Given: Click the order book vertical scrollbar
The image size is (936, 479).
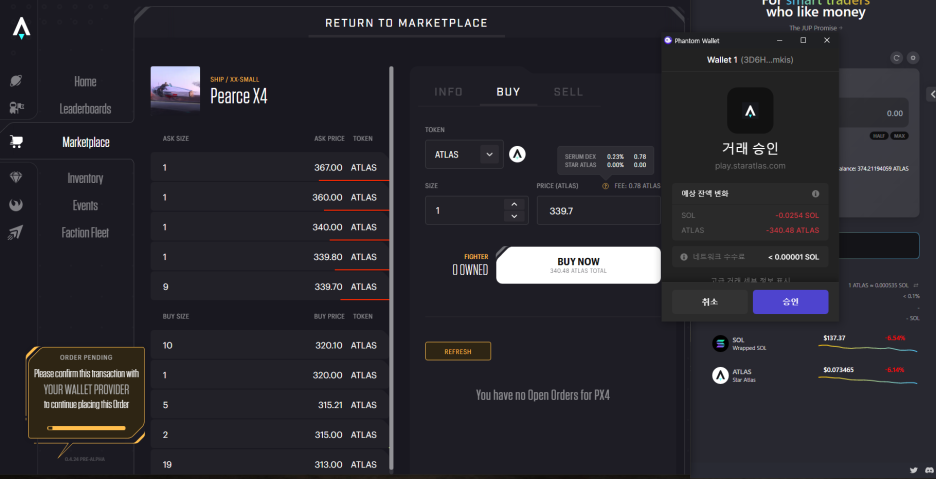Looking at the screenshot, I should tap(391, 269).
